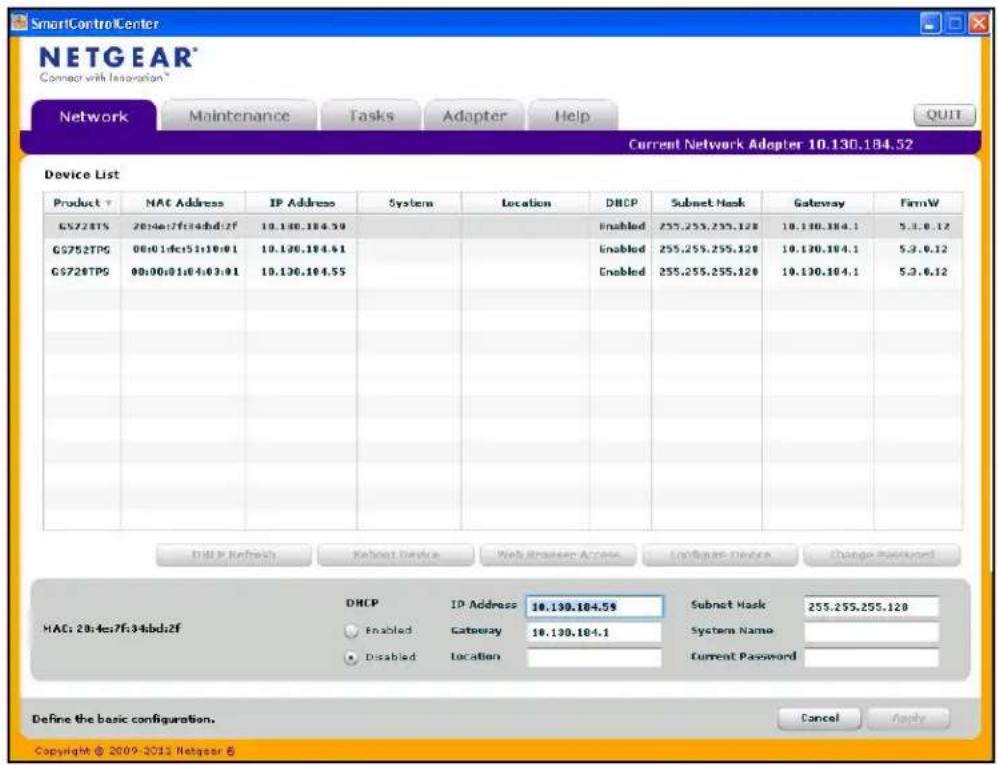This screenshot has height=765, width=998.
Task: Click the Gateway column header
Action: [818, 203]
